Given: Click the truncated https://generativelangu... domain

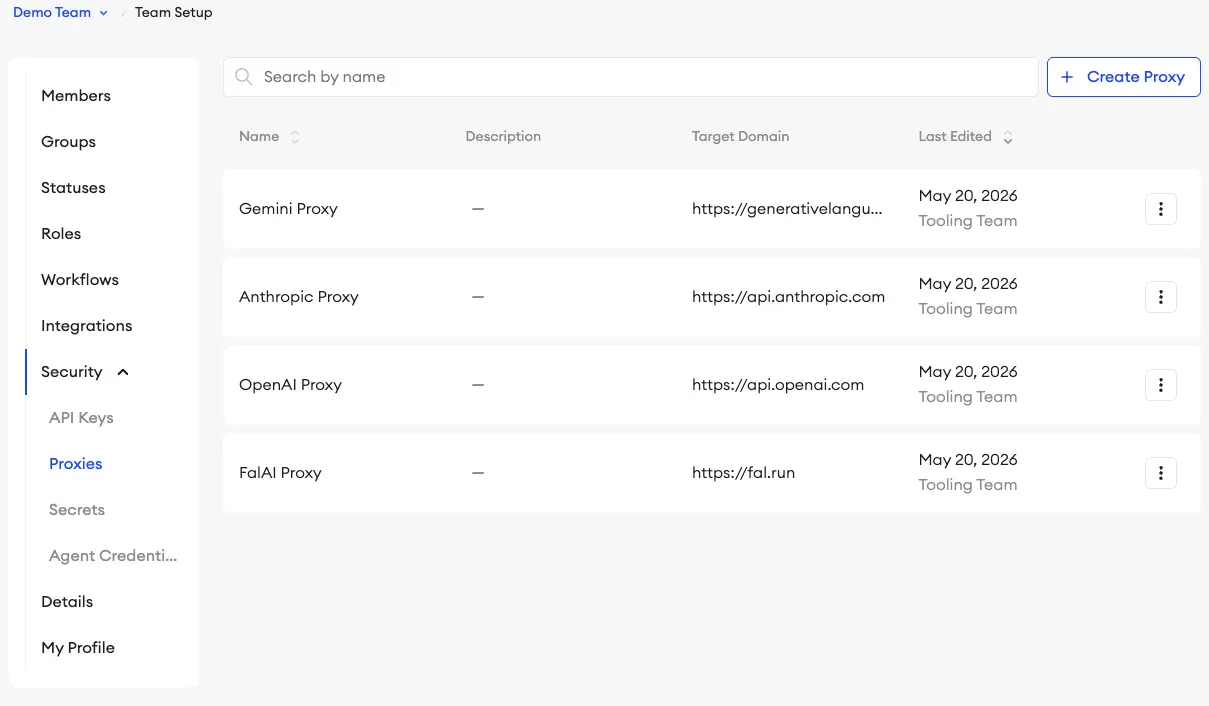Looking at the screenshot, I should point(788,209).
